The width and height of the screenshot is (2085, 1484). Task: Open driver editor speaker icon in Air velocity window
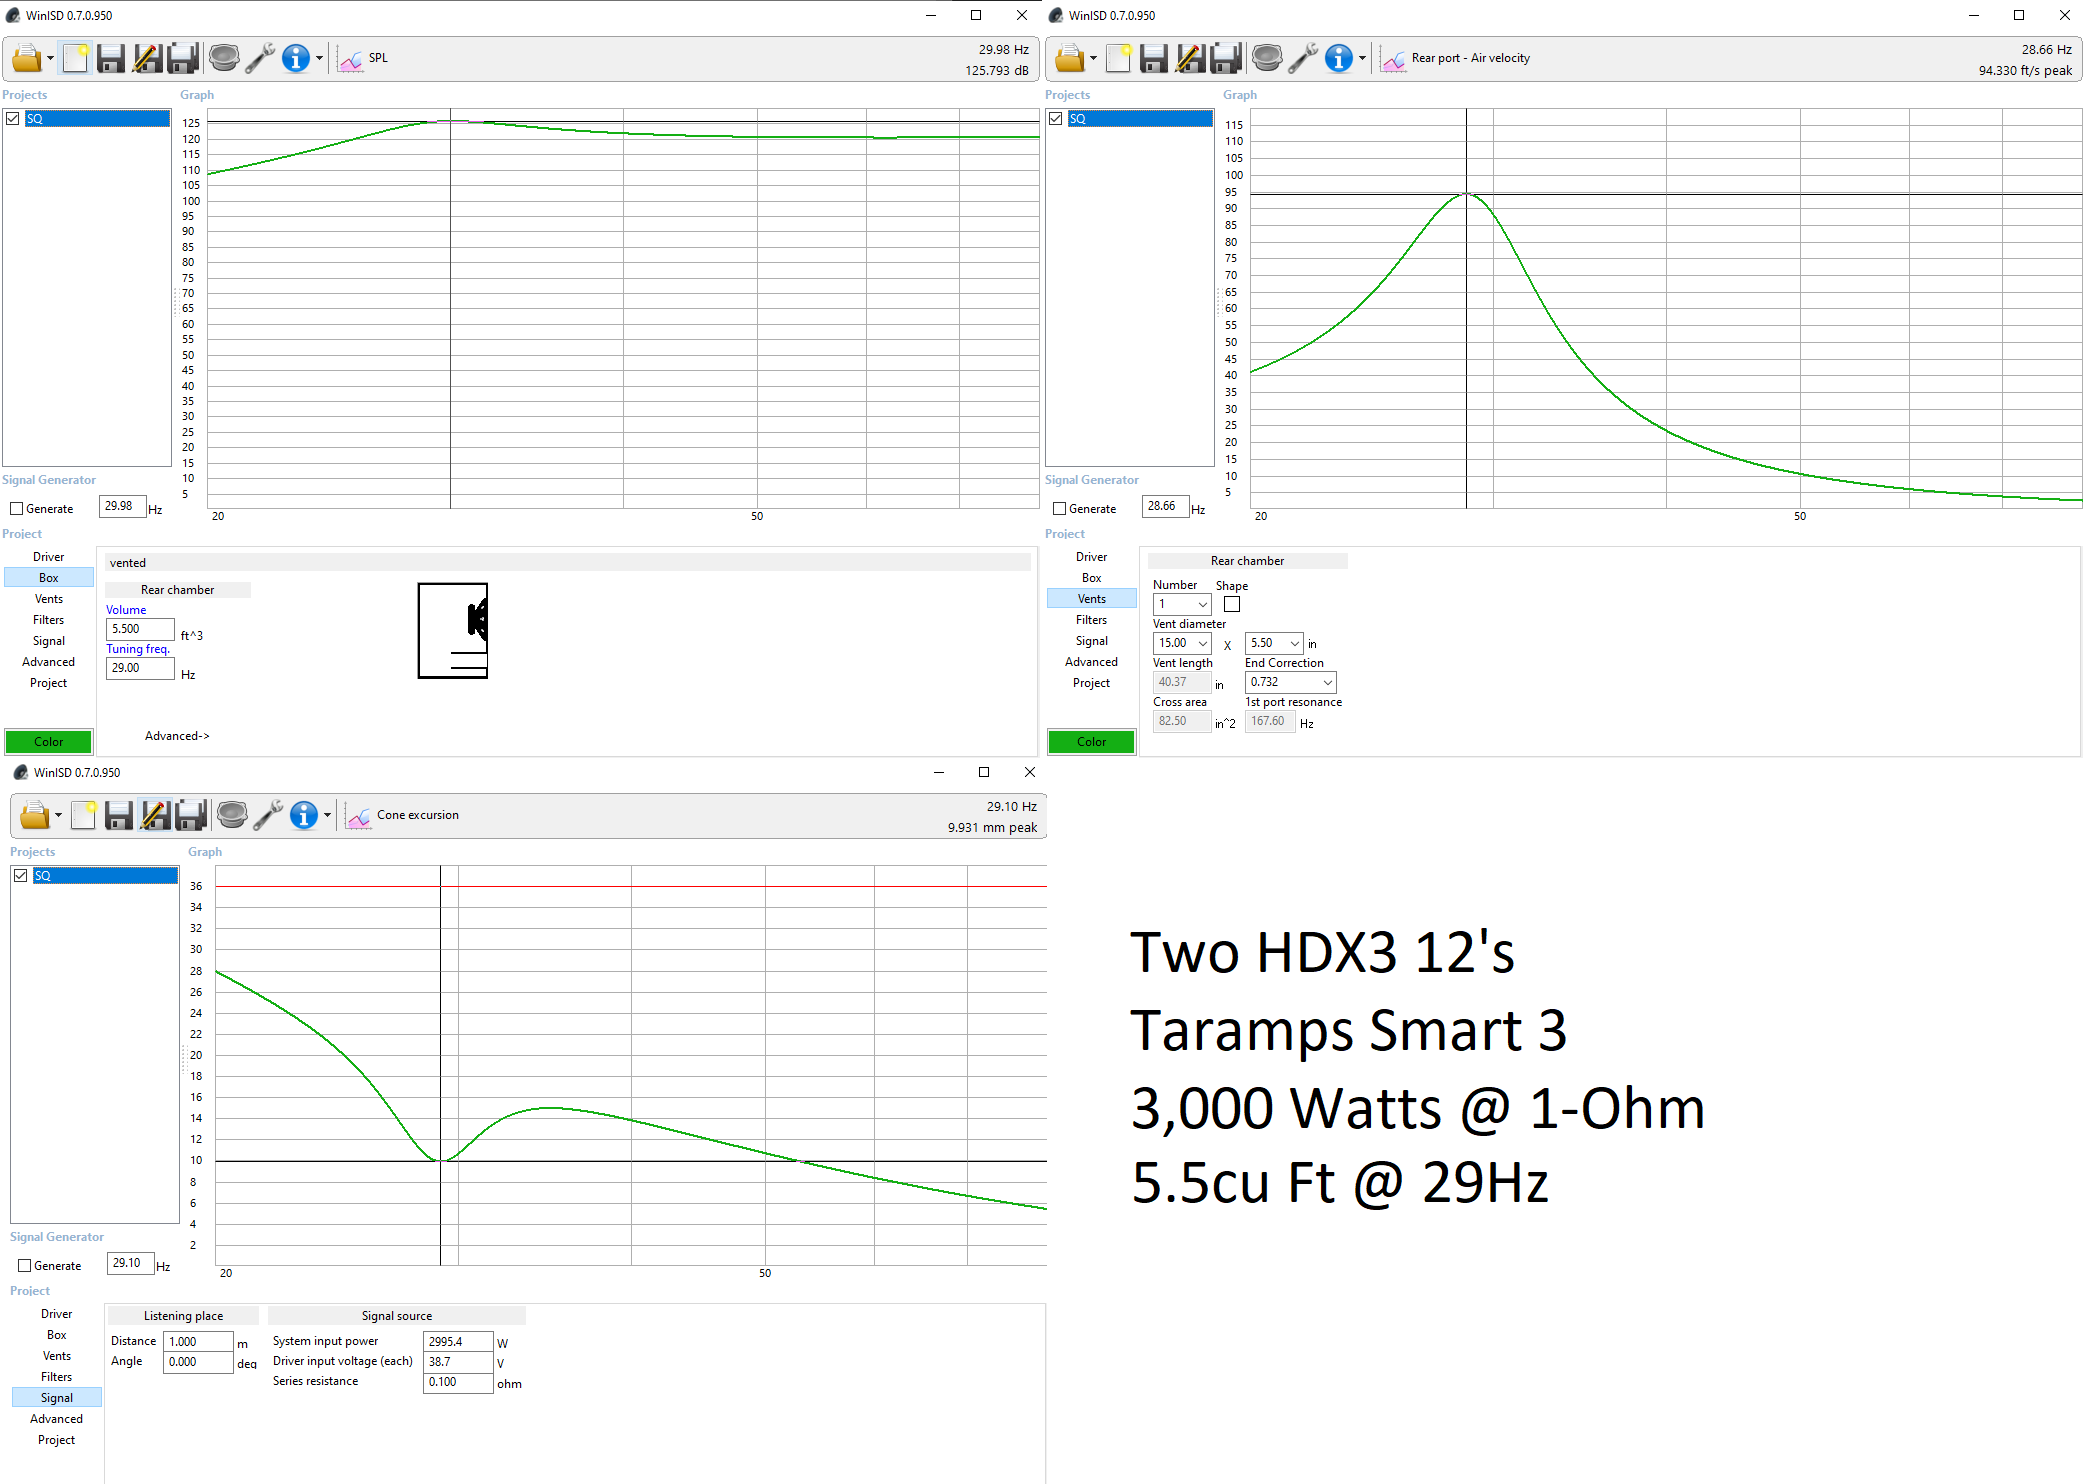pos(1267,58)
